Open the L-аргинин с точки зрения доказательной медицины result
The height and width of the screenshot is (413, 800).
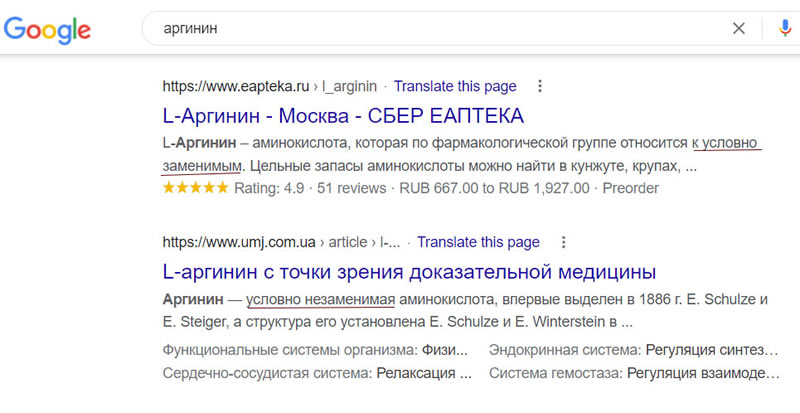coord(409,272)
